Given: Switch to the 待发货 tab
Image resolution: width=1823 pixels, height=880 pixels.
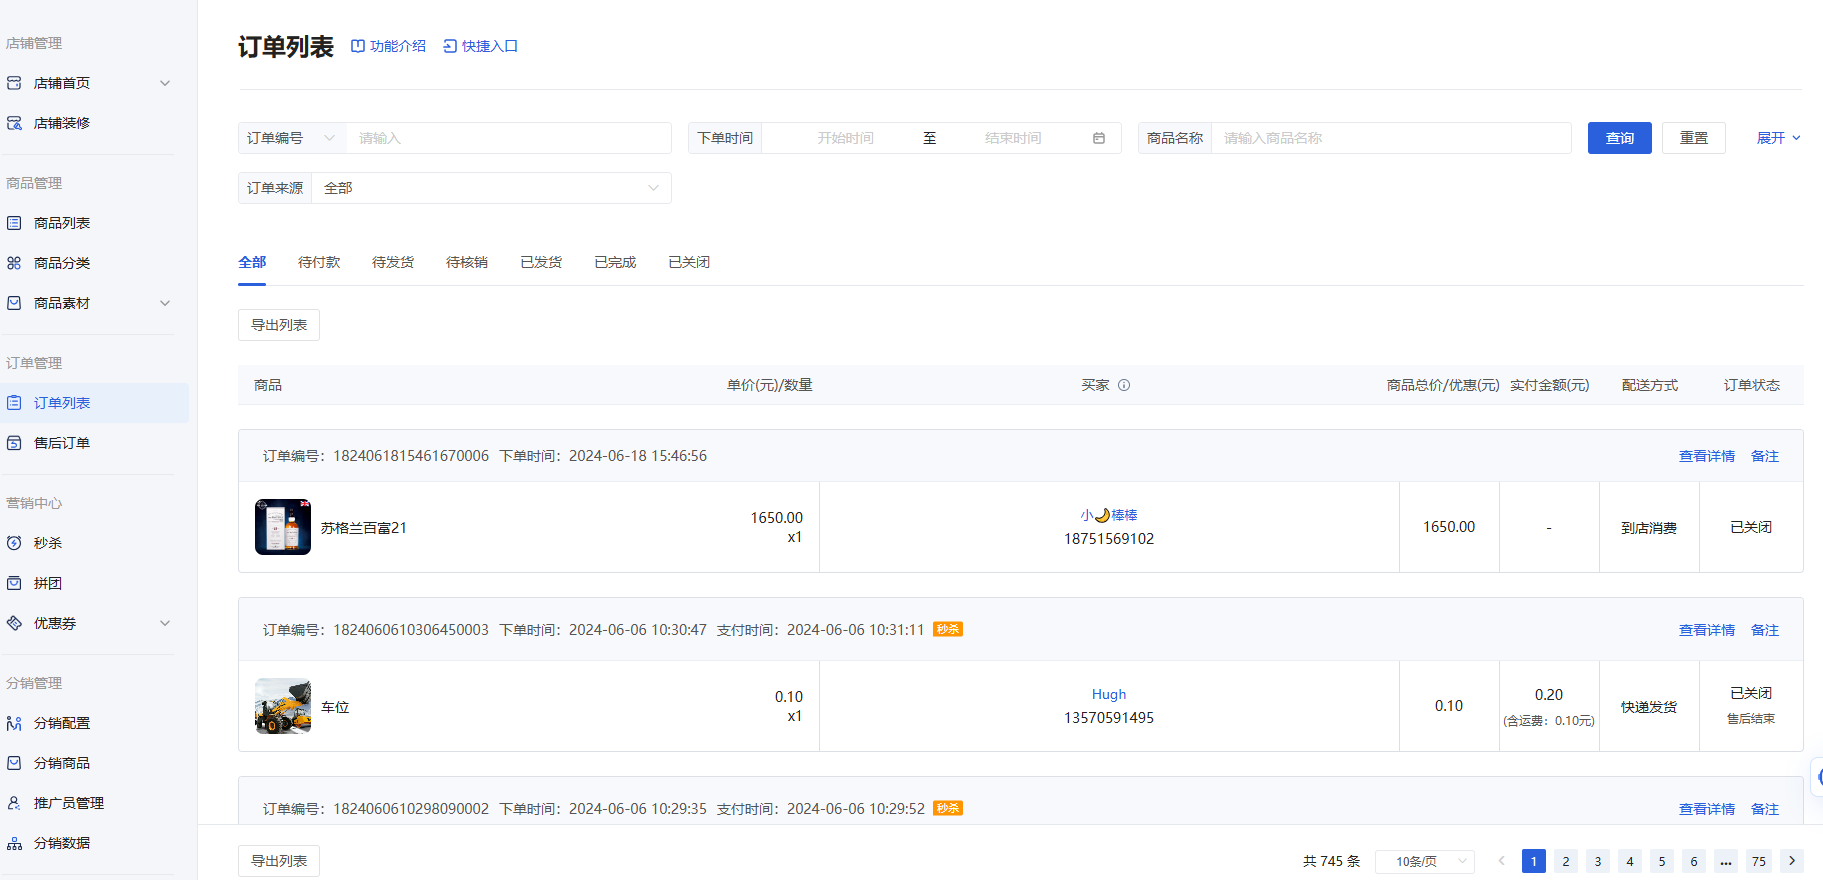Looking at the screenshot, I should [393, 262].
